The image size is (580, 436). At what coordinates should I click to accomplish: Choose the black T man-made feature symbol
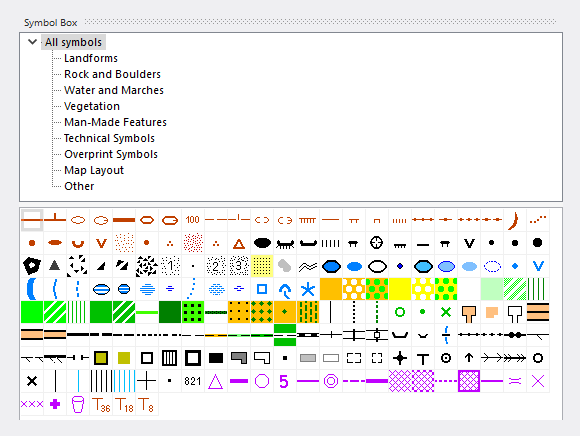point(423,358)
